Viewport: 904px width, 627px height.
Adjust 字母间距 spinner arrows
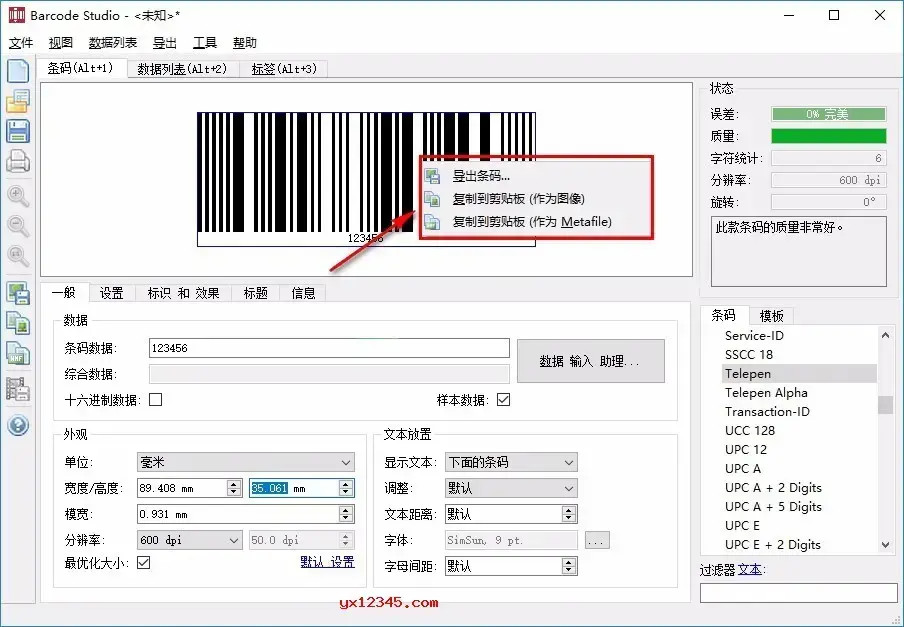pyautogui.click(x=568, y=566)
